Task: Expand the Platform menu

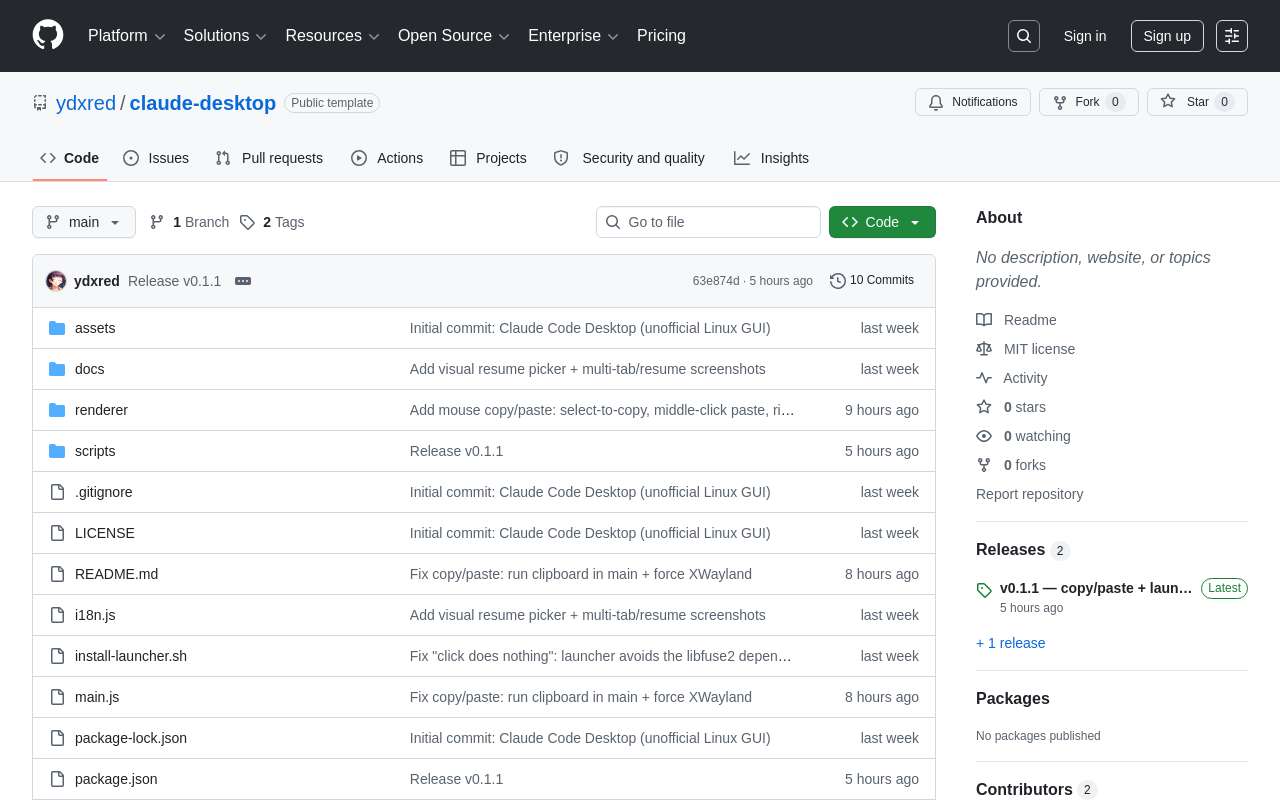Action: 126,36
